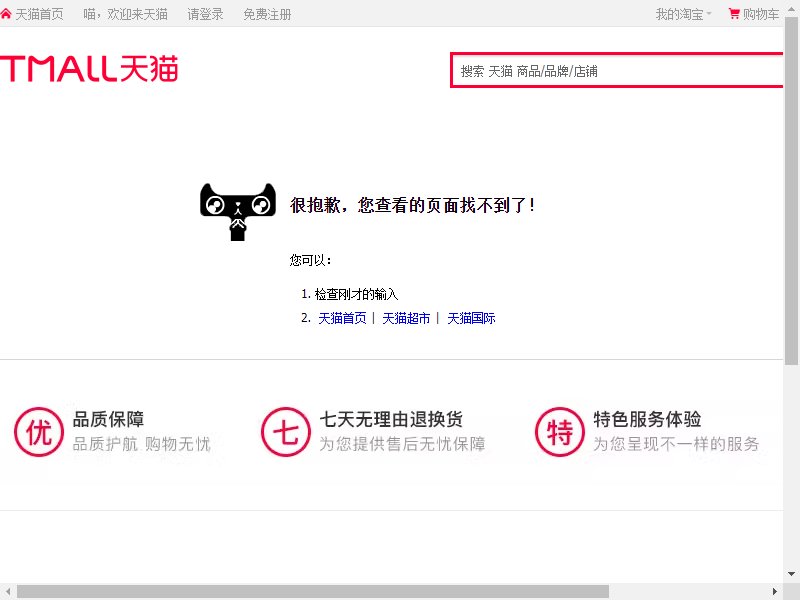Open the 购物车 cart link
The height and width of the screenshot is (600, 800).
point(761,14)
